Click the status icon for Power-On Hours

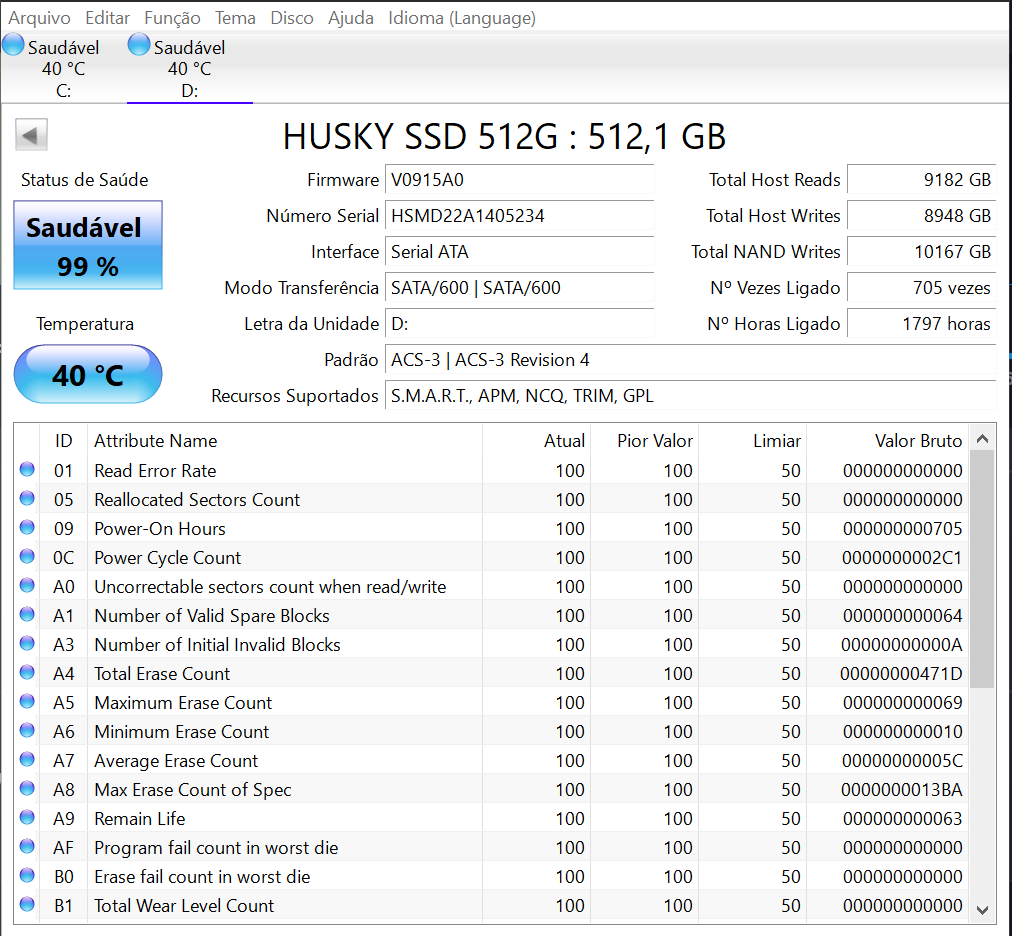click(27, 527)
